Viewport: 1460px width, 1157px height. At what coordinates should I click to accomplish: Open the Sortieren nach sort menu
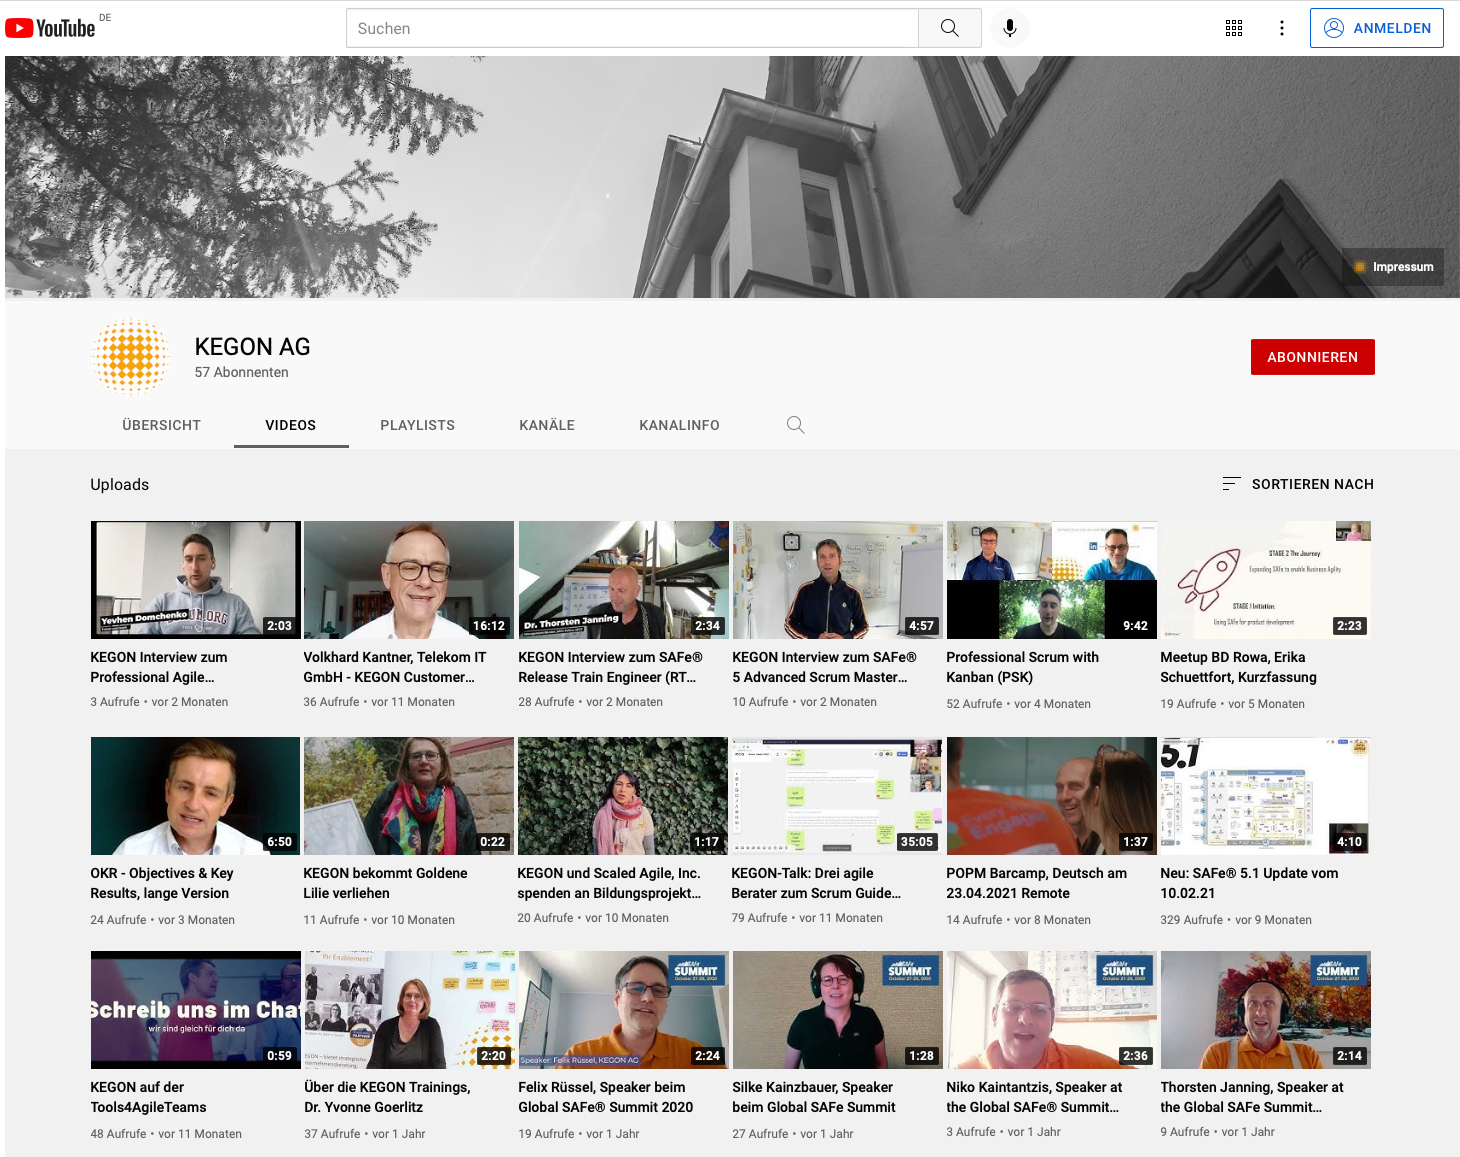tap(1298, 484)
